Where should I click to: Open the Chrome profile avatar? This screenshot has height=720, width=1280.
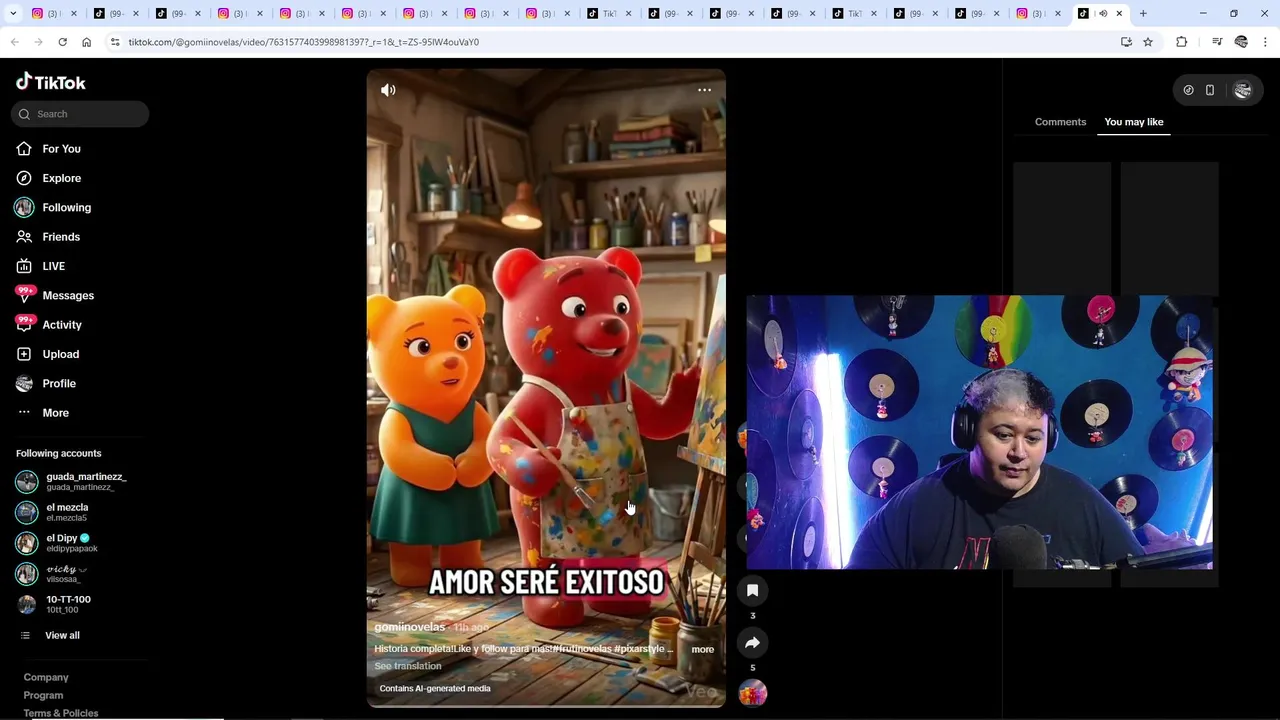tap(1241, 42)
